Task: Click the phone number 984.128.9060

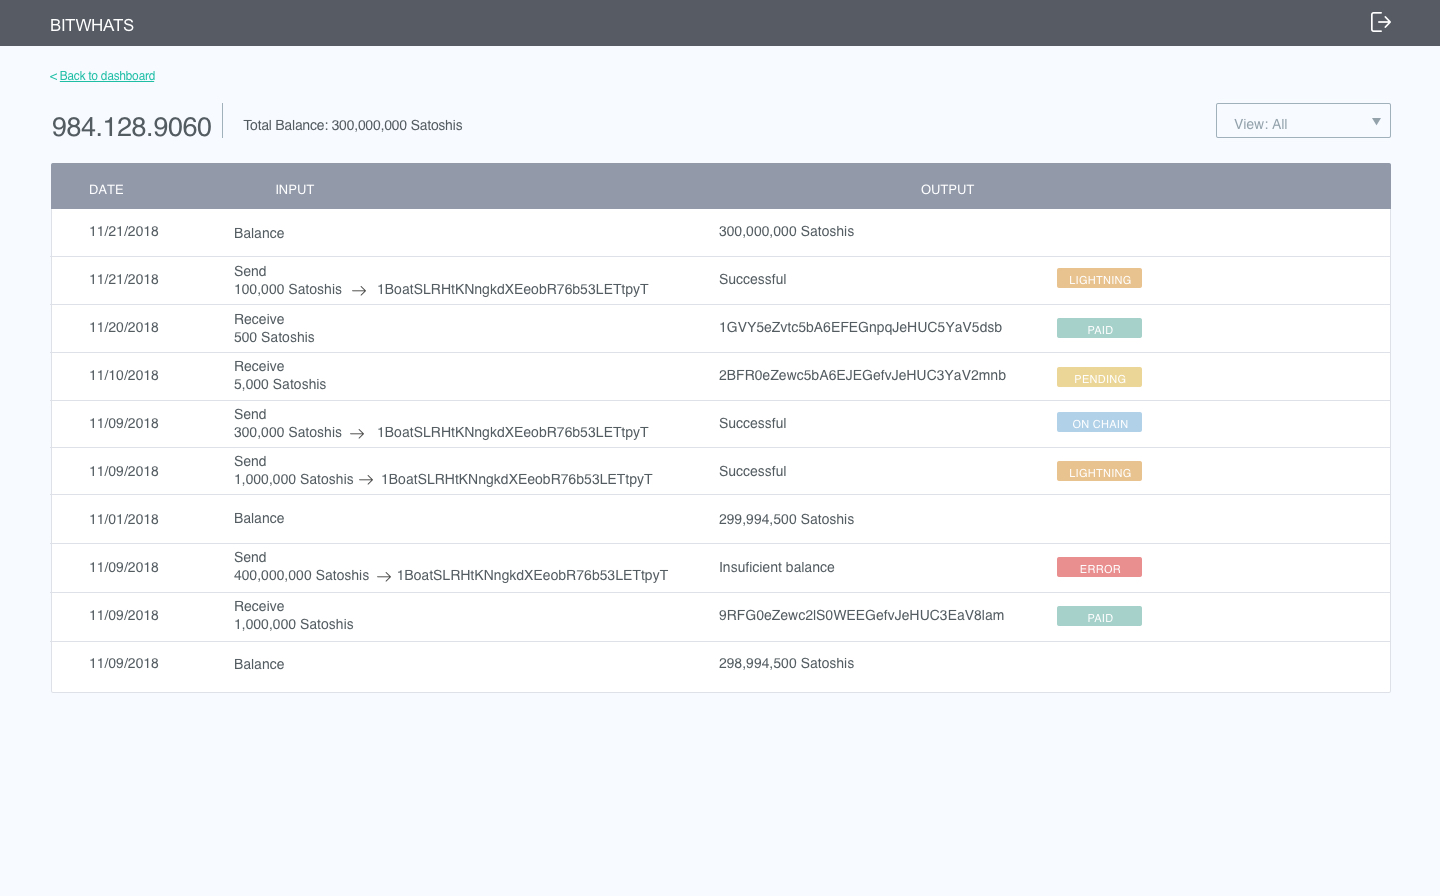Action: click(132, 127)
